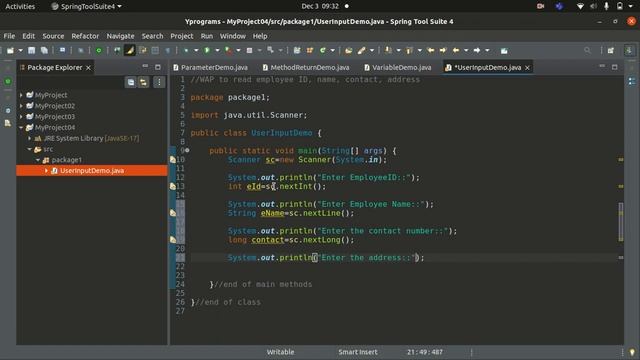Go to Last Edit Location arrow icon
The width and height of the screenshot is (640, 360).
click(x=430, y=51)
